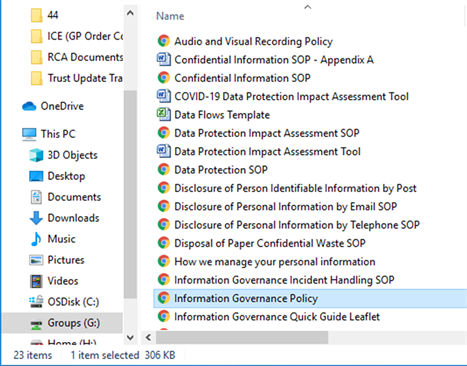Select file Confidential Information SOP - Appendix A

tap(274, 60)
